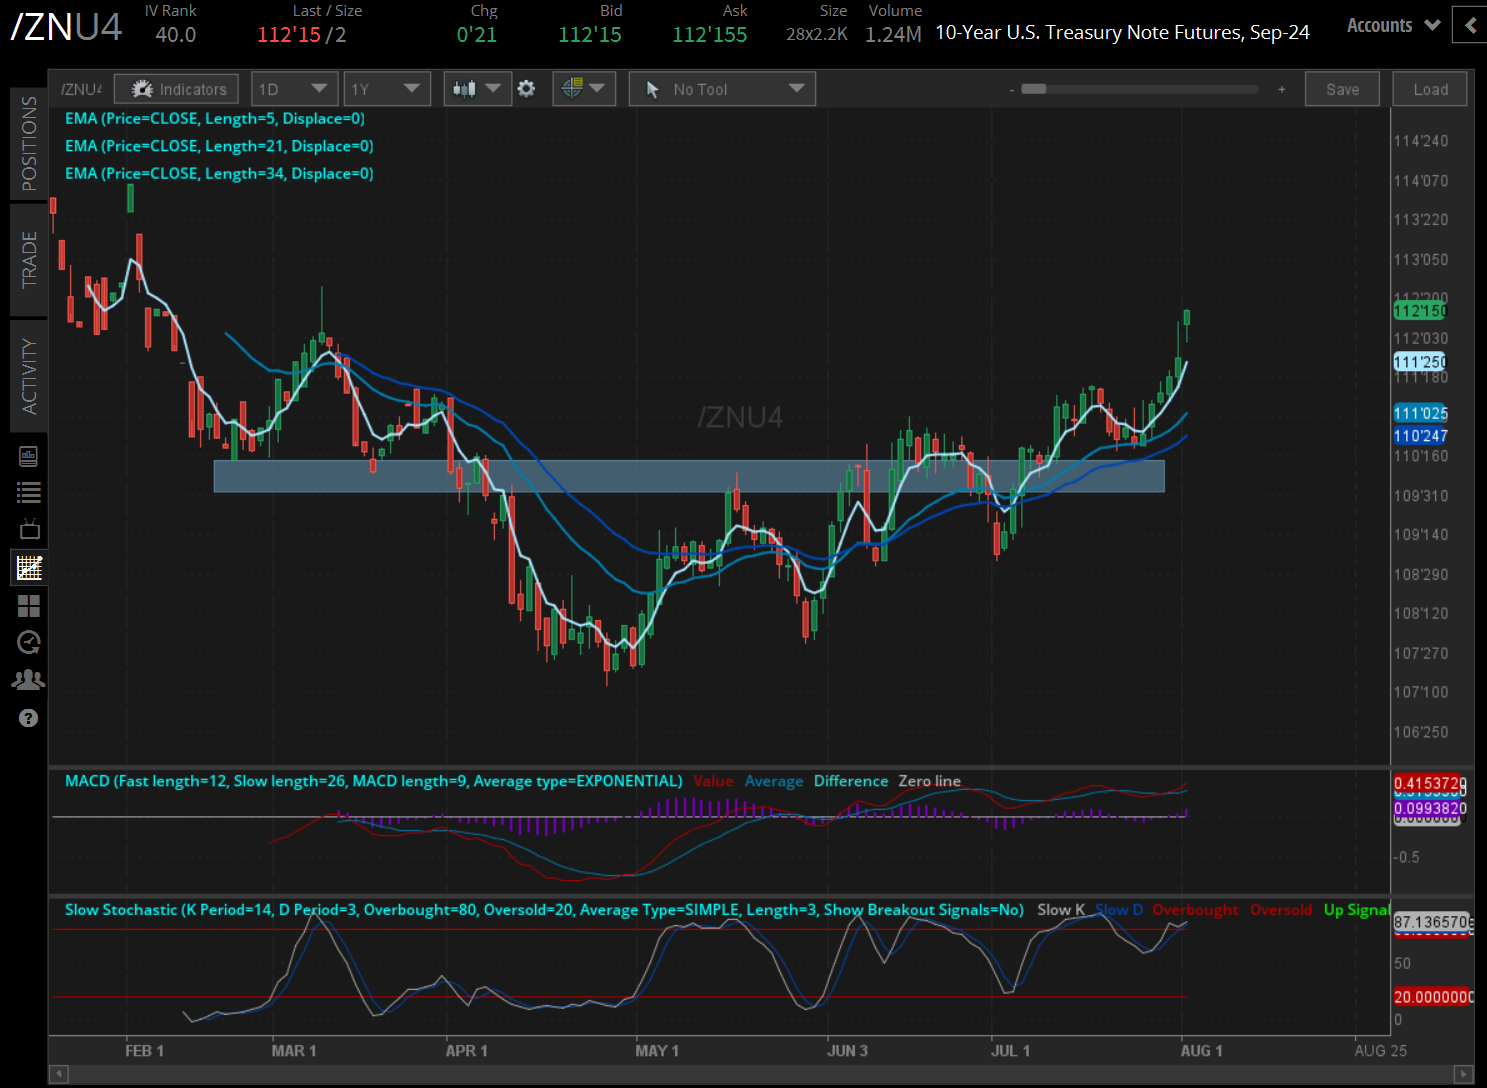Open chart settings via the gear icon
This screenshot has height=1088, width=1487.
[526, 88]
